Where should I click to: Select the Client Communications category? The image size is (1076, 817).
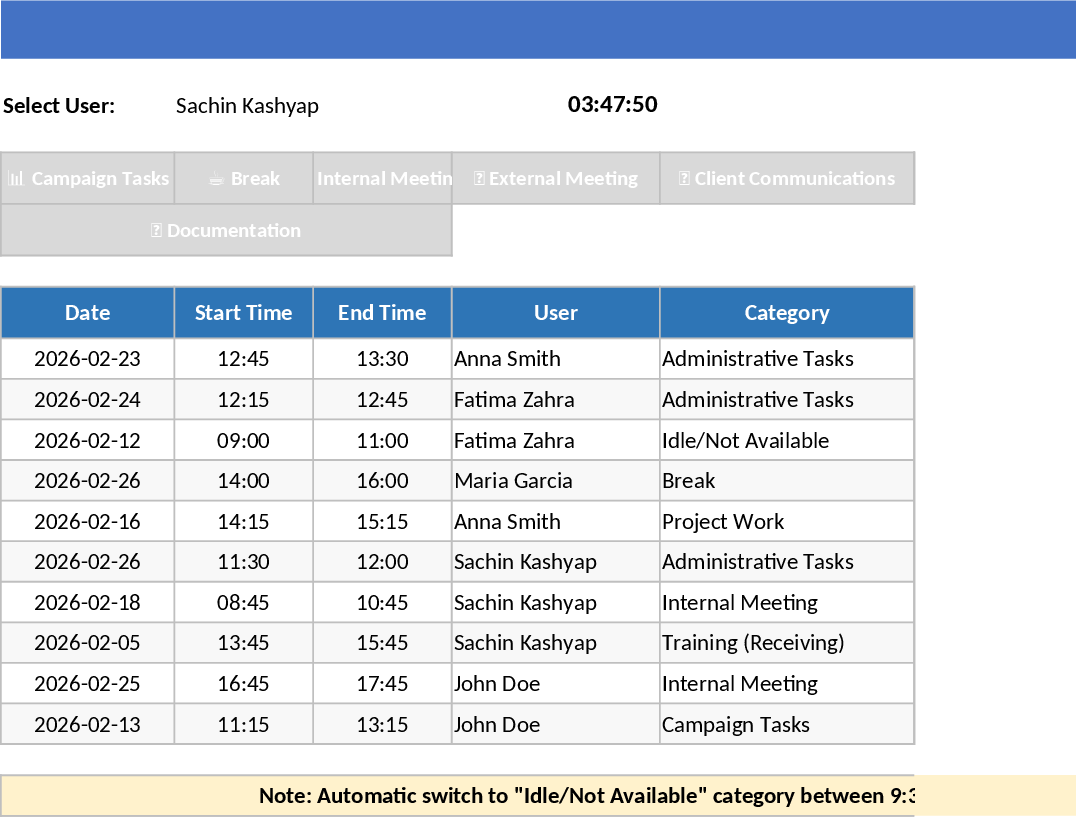tap(787, 178)
